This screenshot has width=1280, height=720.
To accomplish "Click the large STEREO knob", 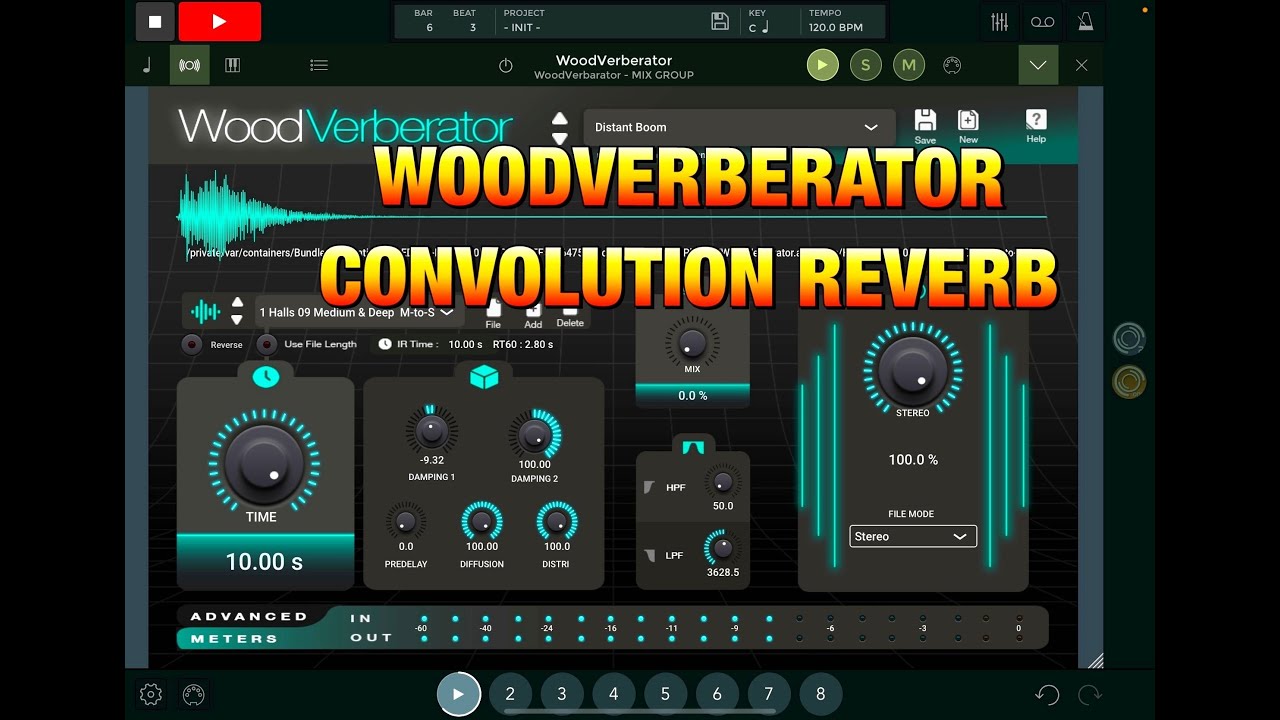I will [x=913, y=370].
